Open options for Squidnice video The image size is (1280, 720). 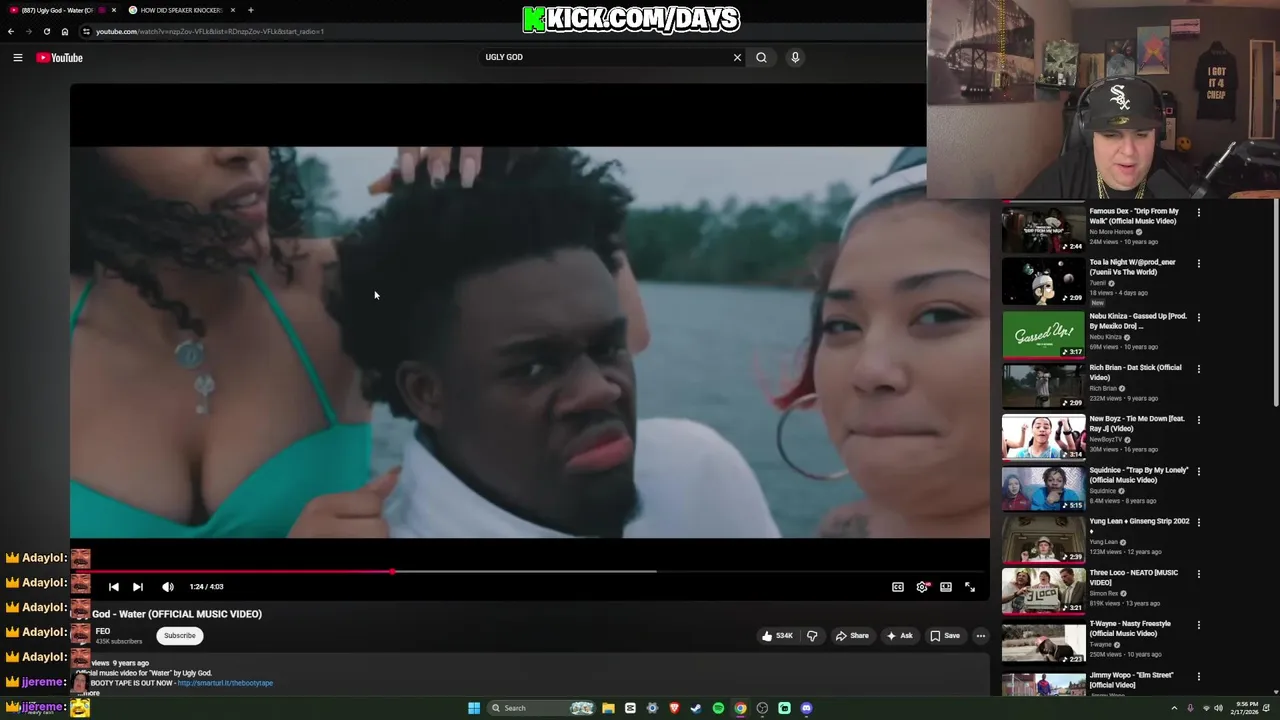point(1199,471)
